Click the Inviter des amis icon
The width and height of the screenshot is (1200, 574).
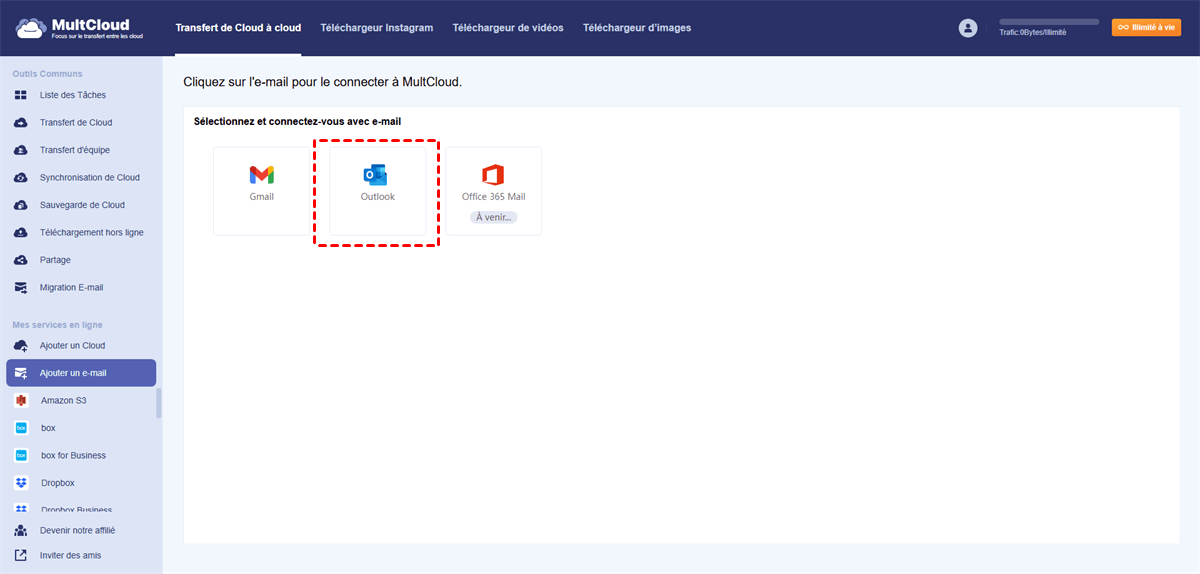21,555
